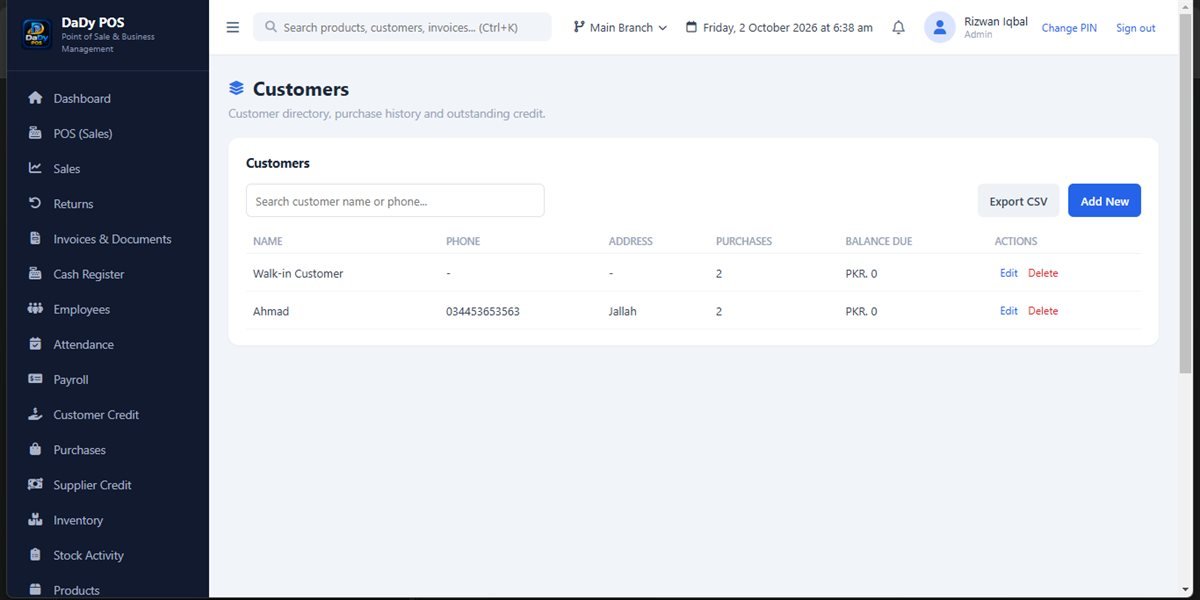Click the Attendance calendar-check icon
The height and width of the screenshot is (600, 1200).
[35, 344]
